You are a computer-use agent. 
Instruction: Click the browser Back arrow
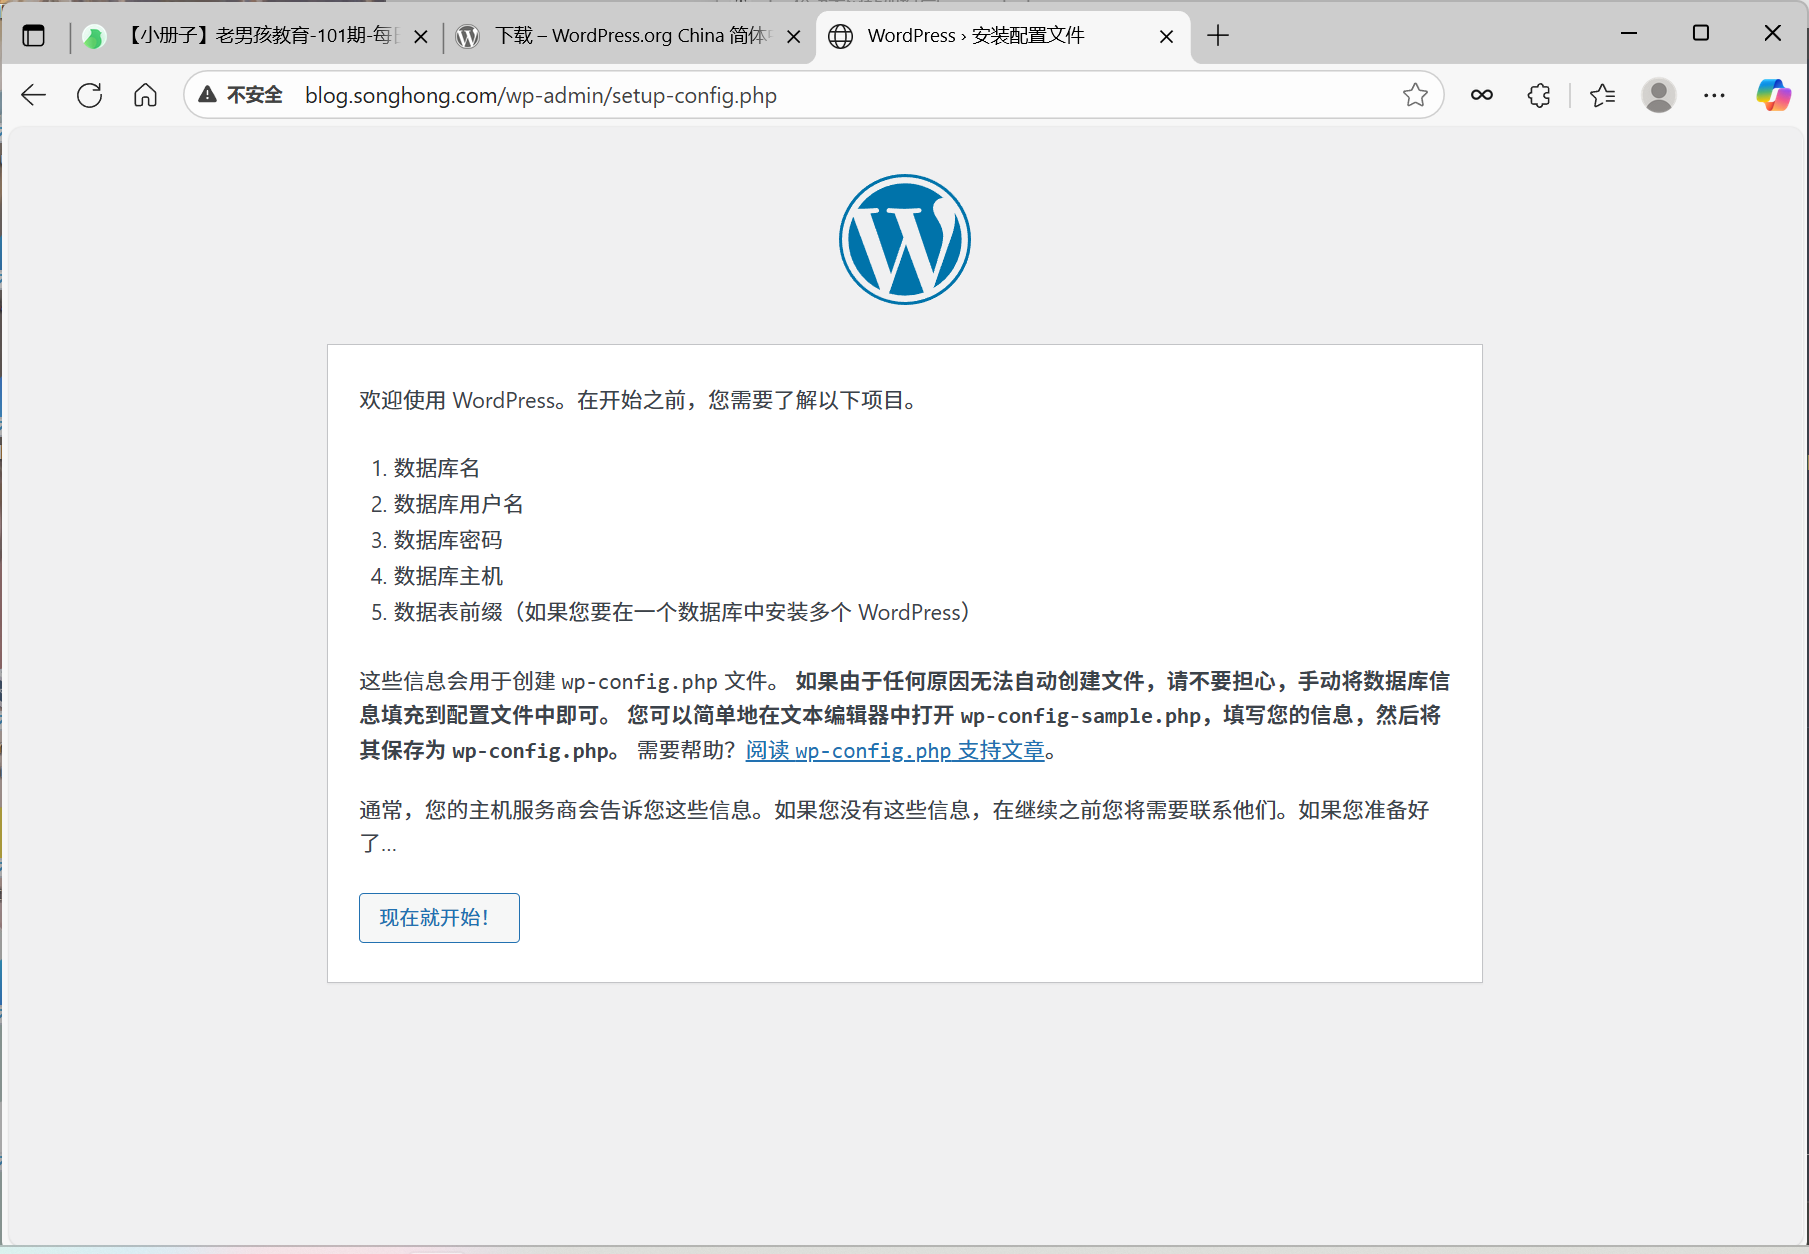(x=34, y=95)
